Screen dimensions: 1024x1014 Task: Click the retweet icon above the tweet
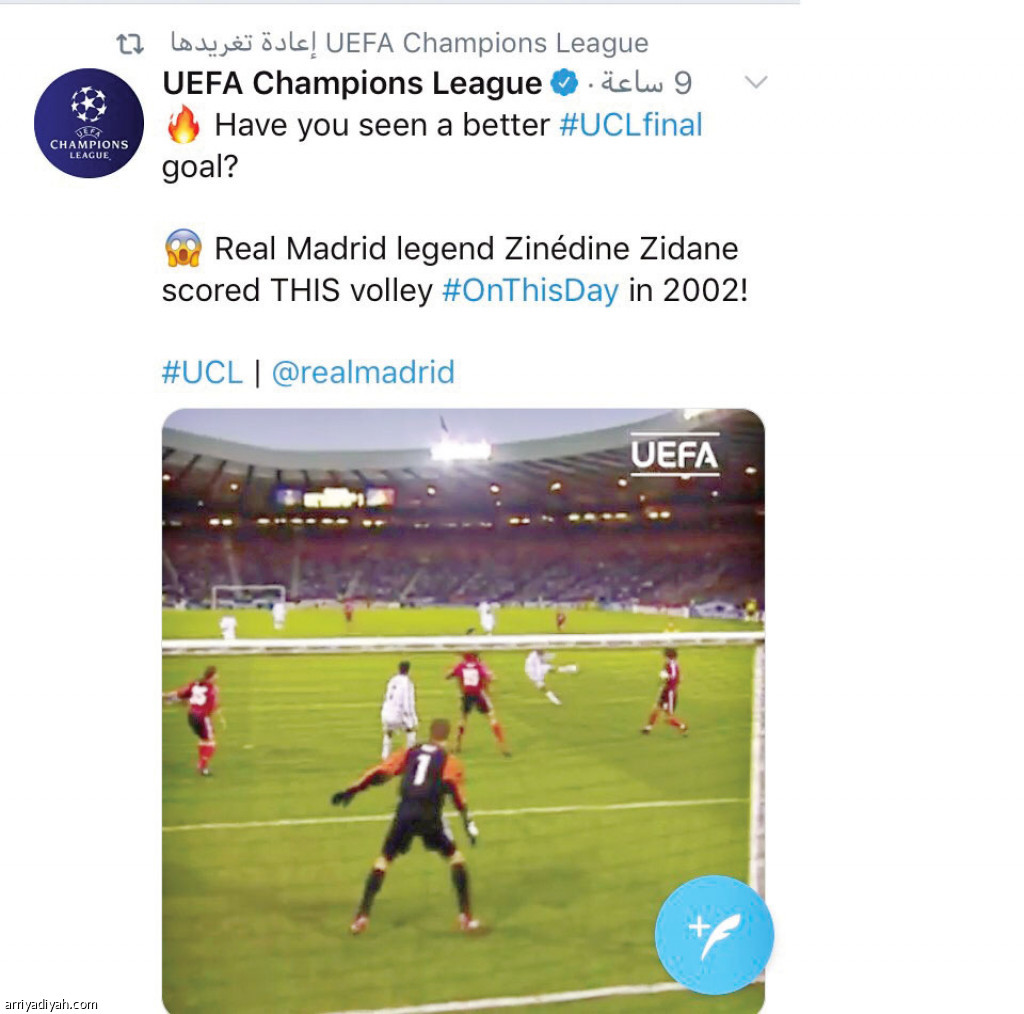pyautogui.click(x=129, y=44)
